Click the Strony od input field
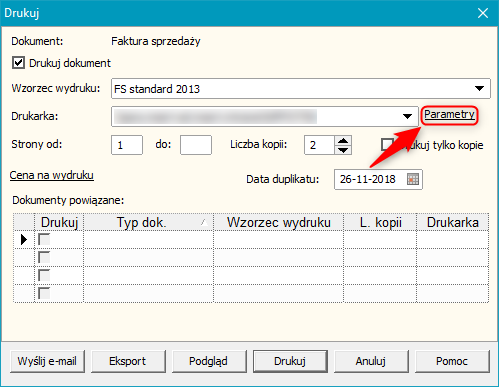 pyautogui.click(x=127, y=145)
